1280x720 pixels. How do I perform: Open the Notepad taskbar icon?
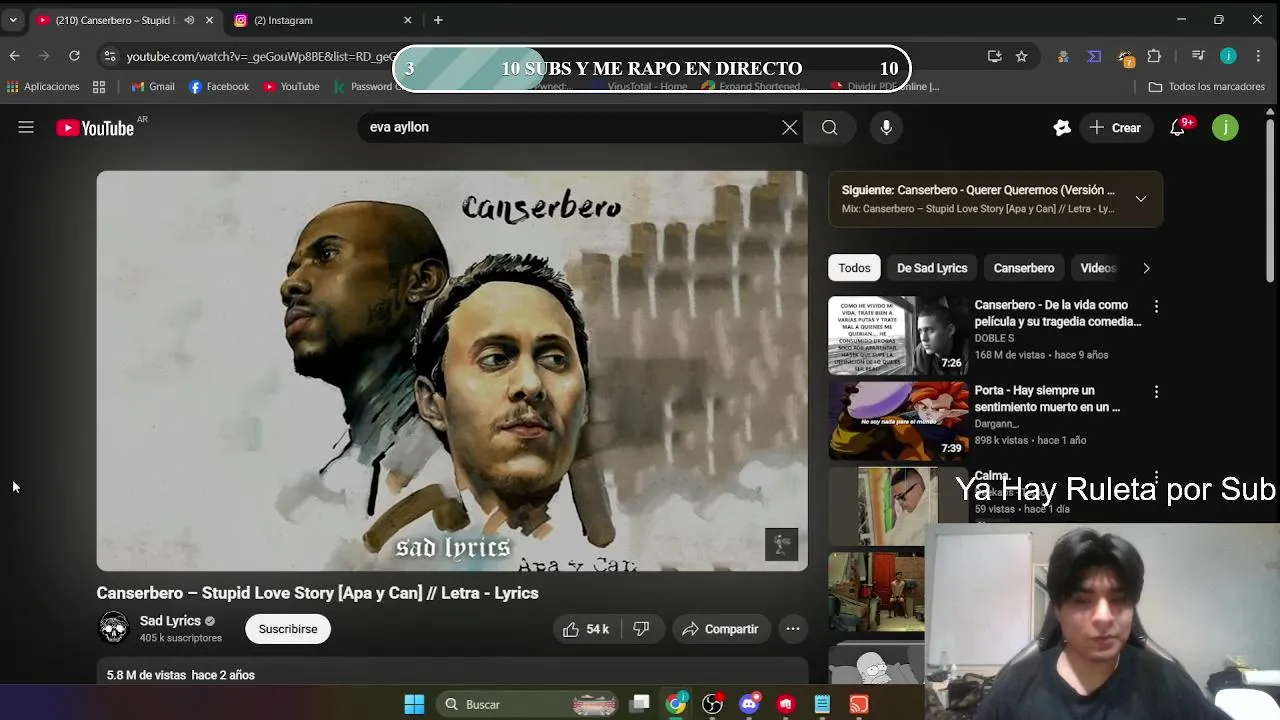822,704
